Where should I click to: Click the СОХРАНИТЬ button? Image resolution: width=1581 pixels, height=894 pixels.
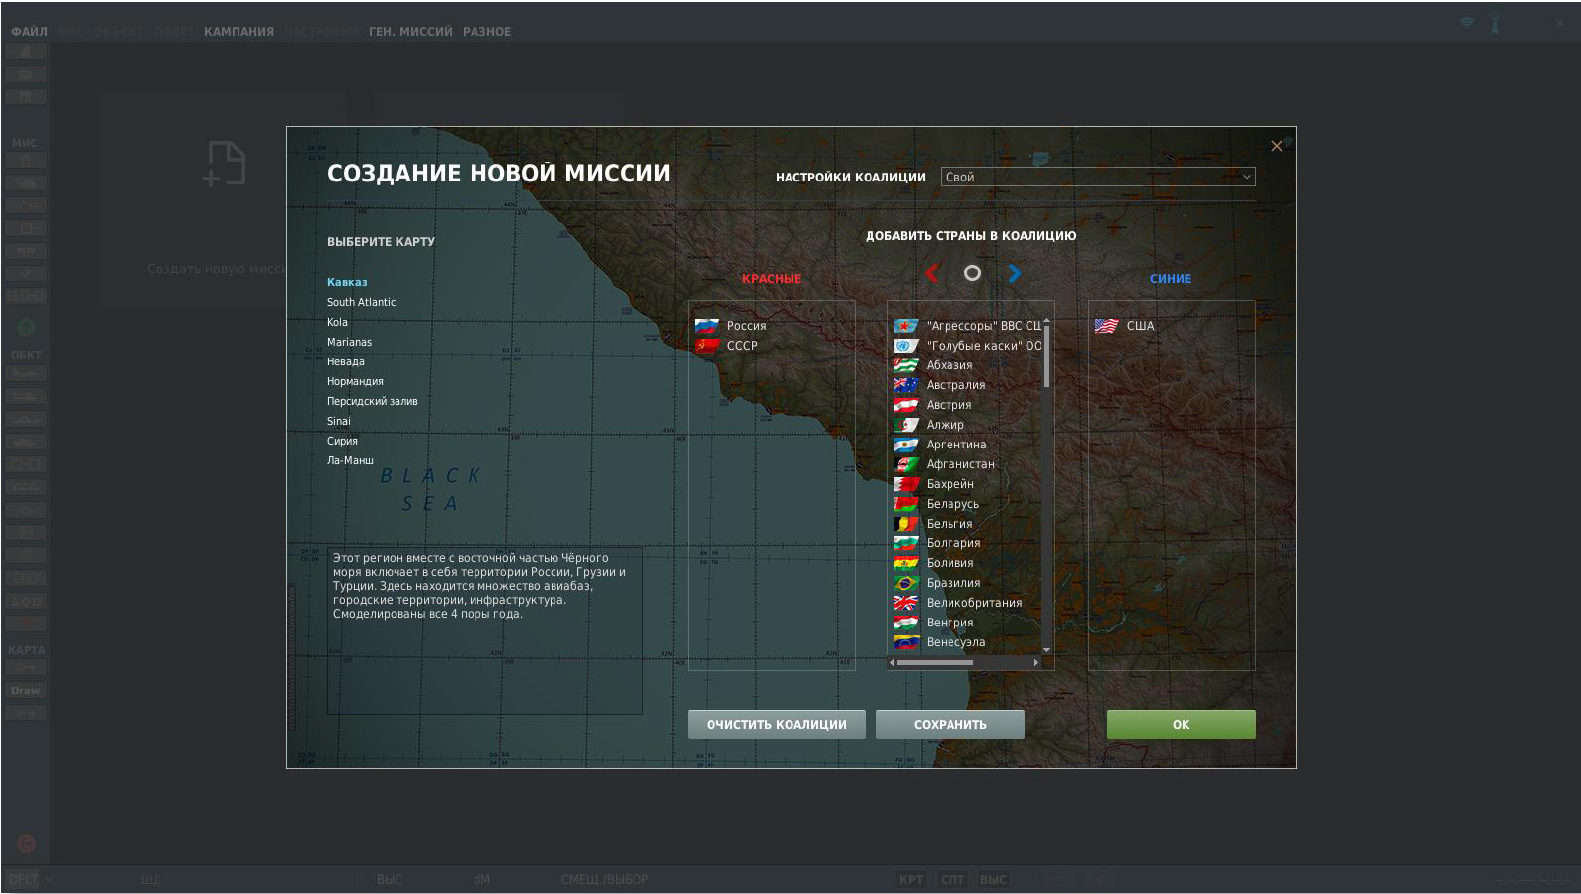tap(950, 725)
